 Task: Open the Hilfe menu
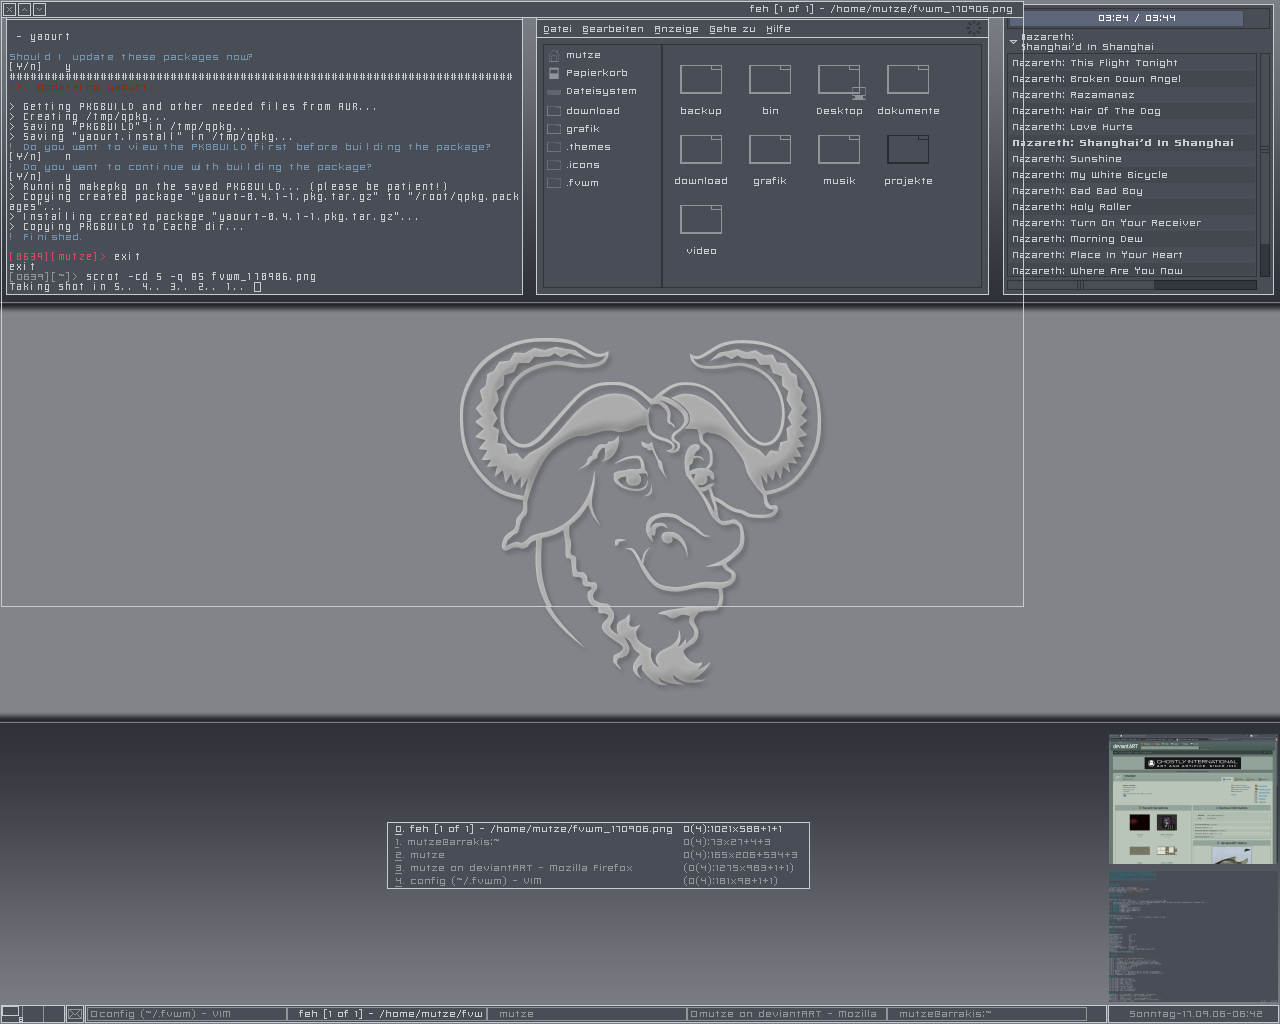(x=778, y=29)
